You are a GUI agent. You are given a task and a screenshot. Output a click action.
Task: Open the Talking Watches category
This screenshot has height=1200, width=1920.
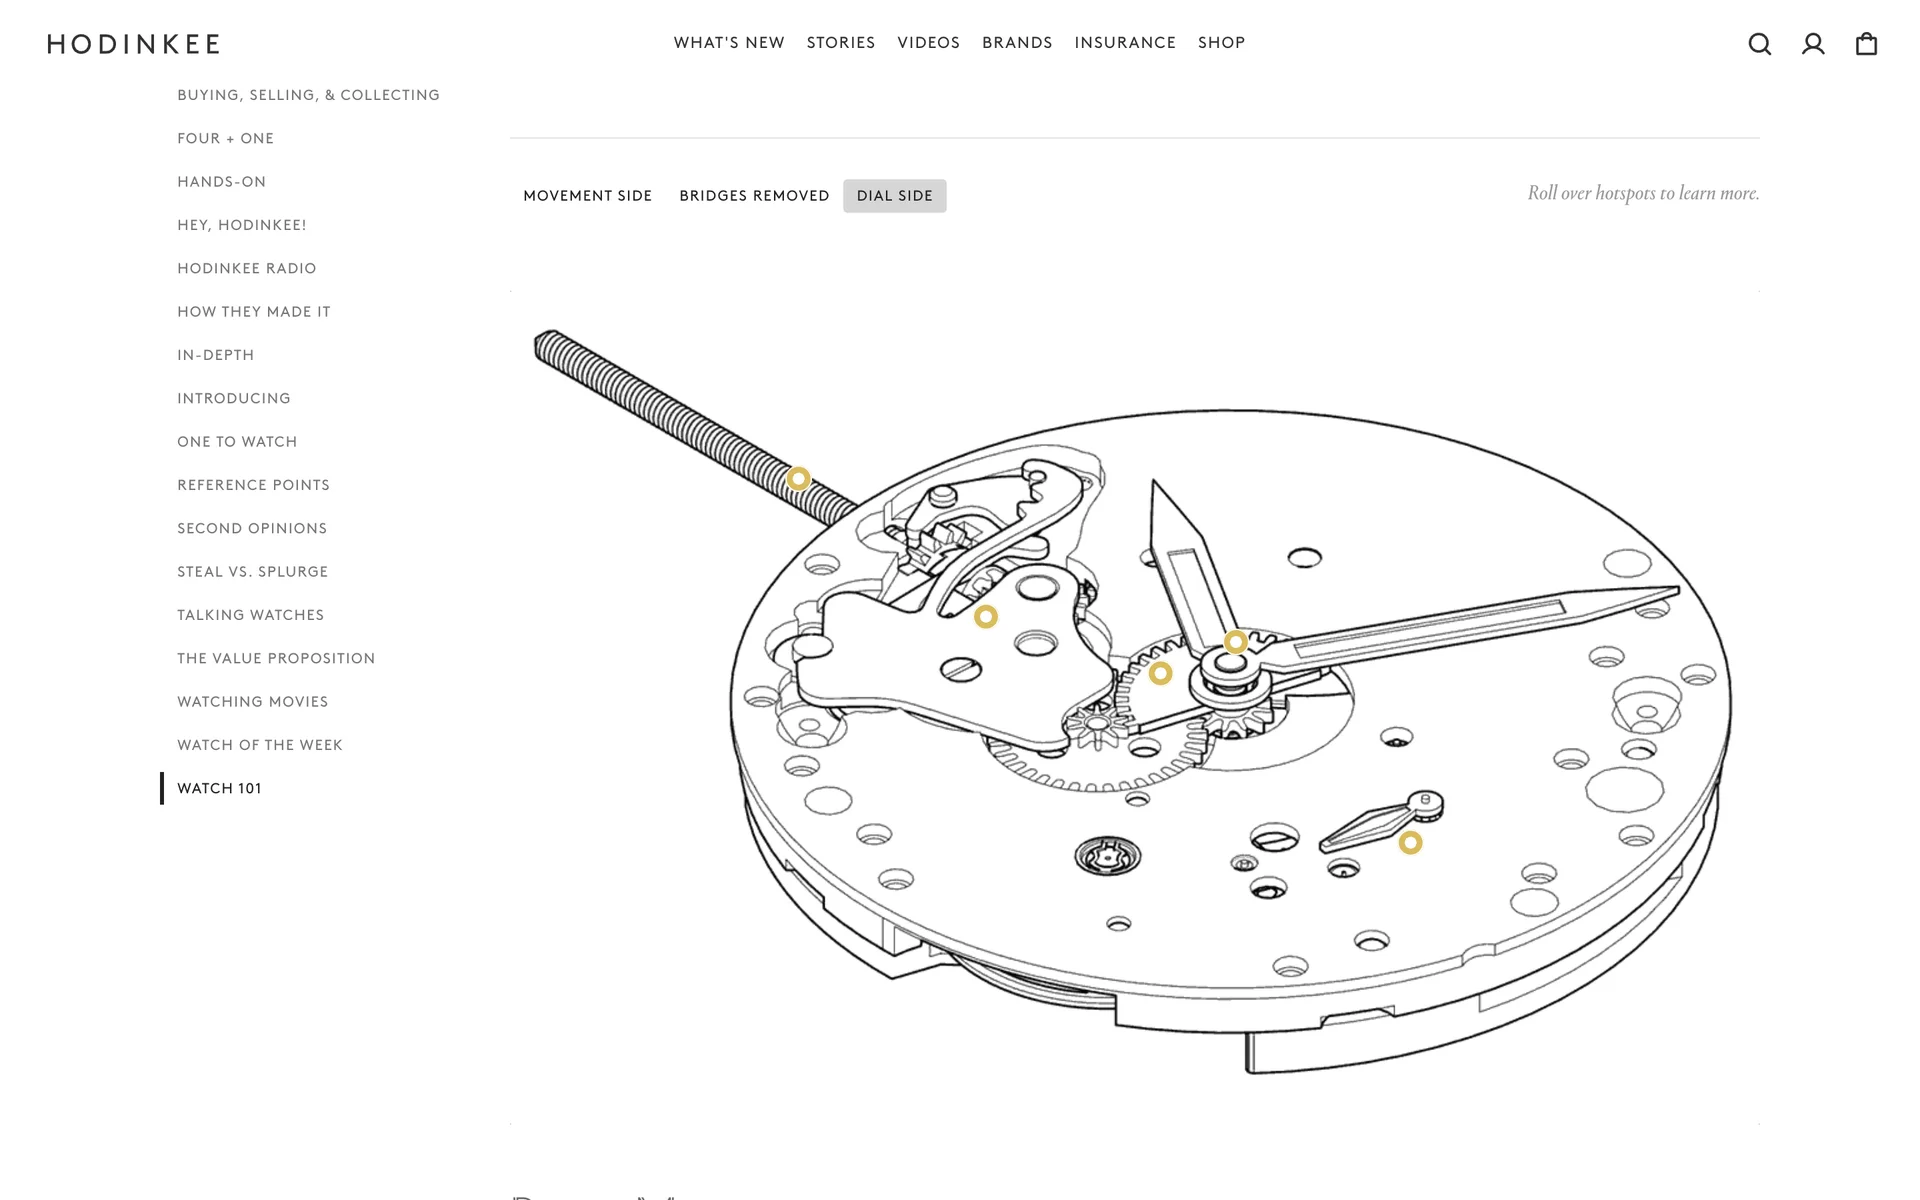(x=251, y=615)
